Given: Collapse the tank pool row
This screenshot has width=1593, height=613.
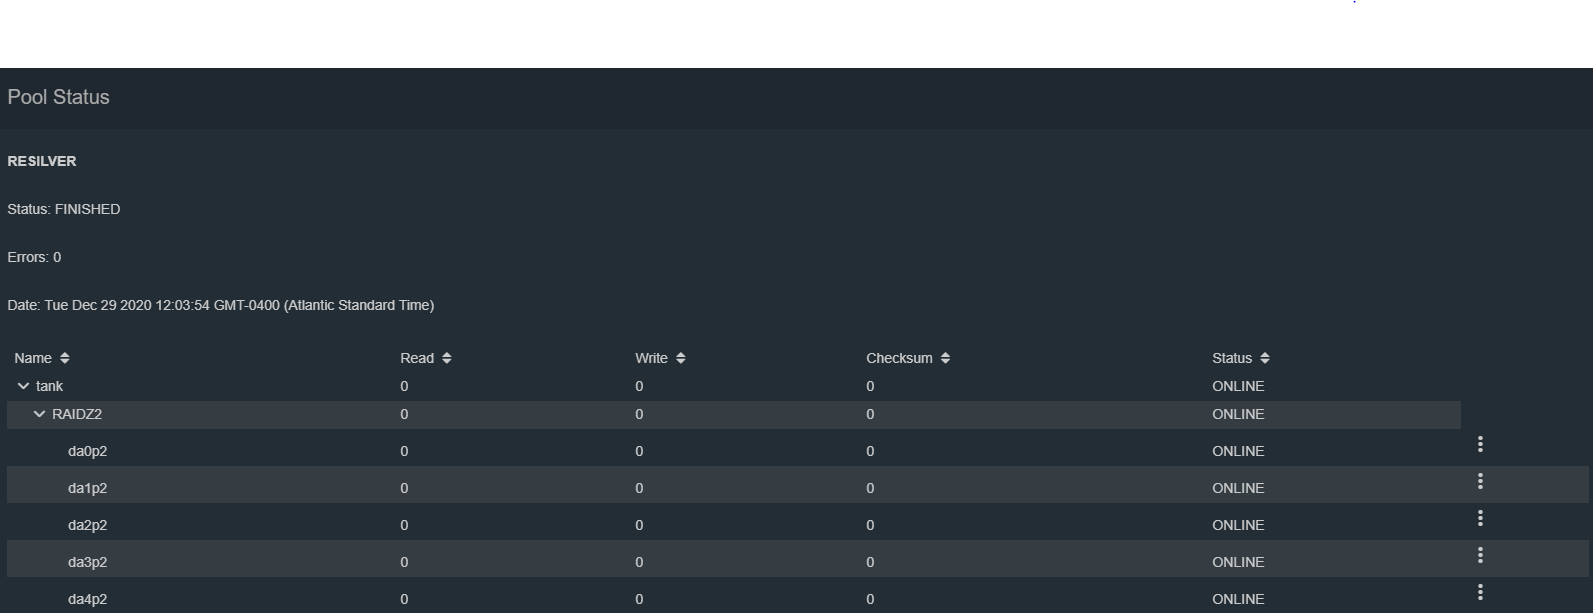Looking at the screenshot, I should tap(24, 386).
